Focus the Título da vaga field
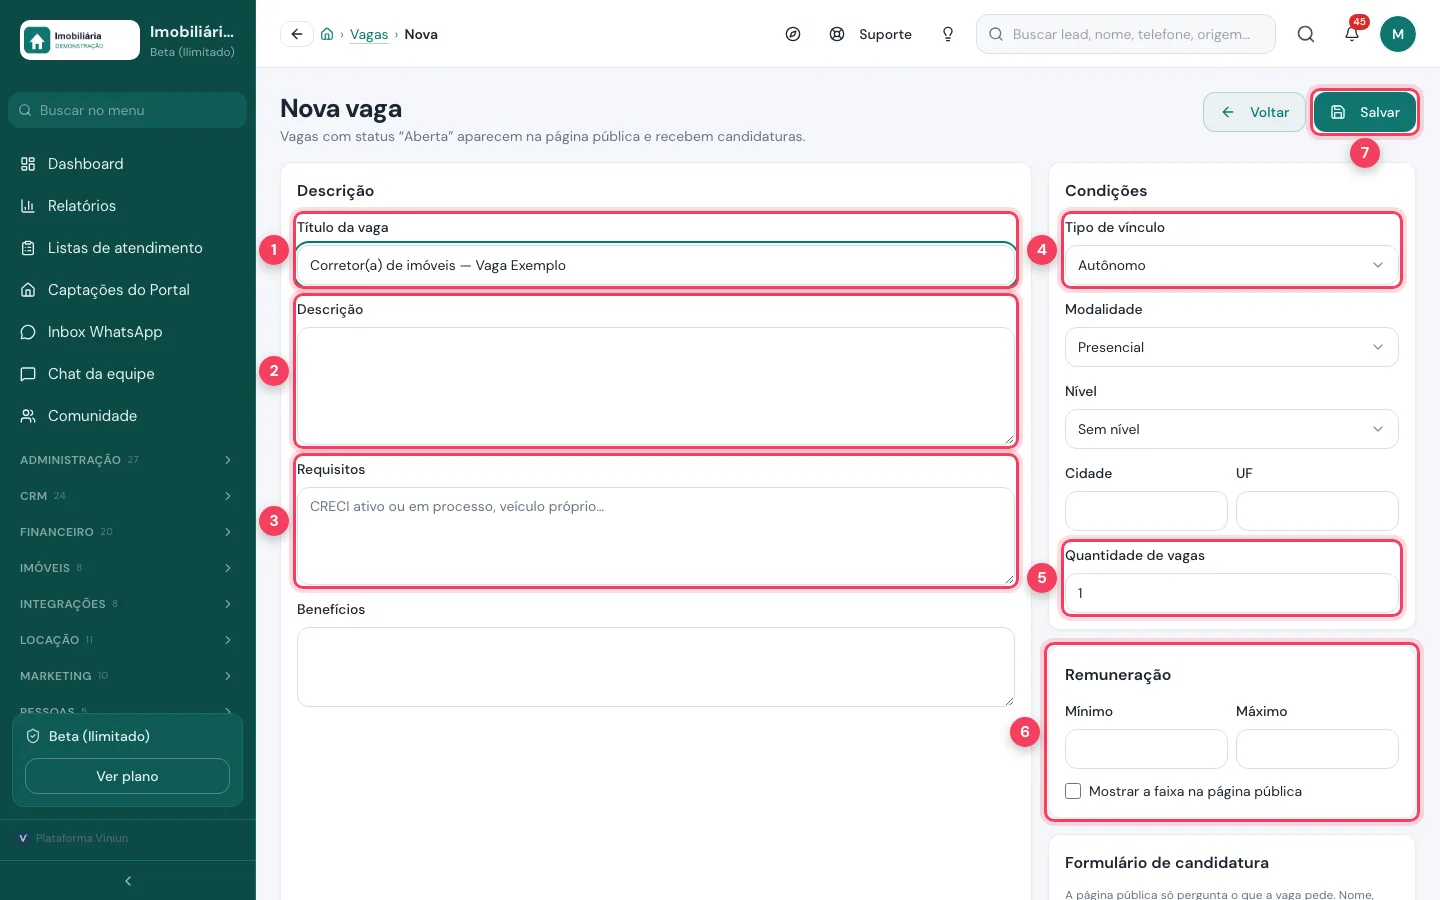Screen dimensions: 1440x900 (x=656, y=265)
